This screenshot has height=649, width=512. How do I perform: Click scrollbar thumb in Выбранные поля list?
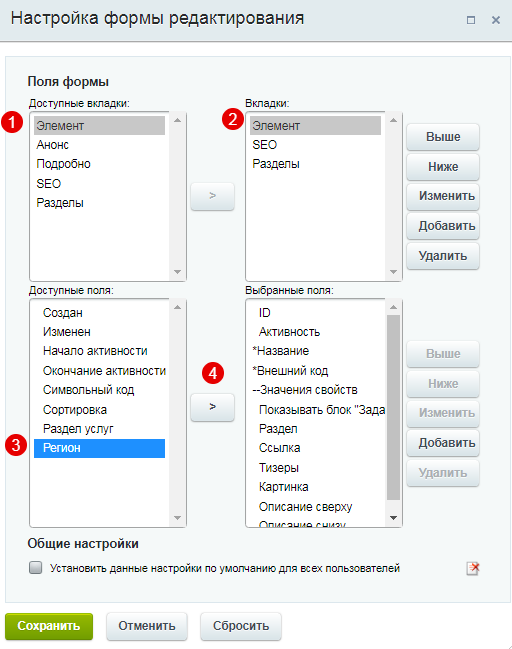coord(393,407)
